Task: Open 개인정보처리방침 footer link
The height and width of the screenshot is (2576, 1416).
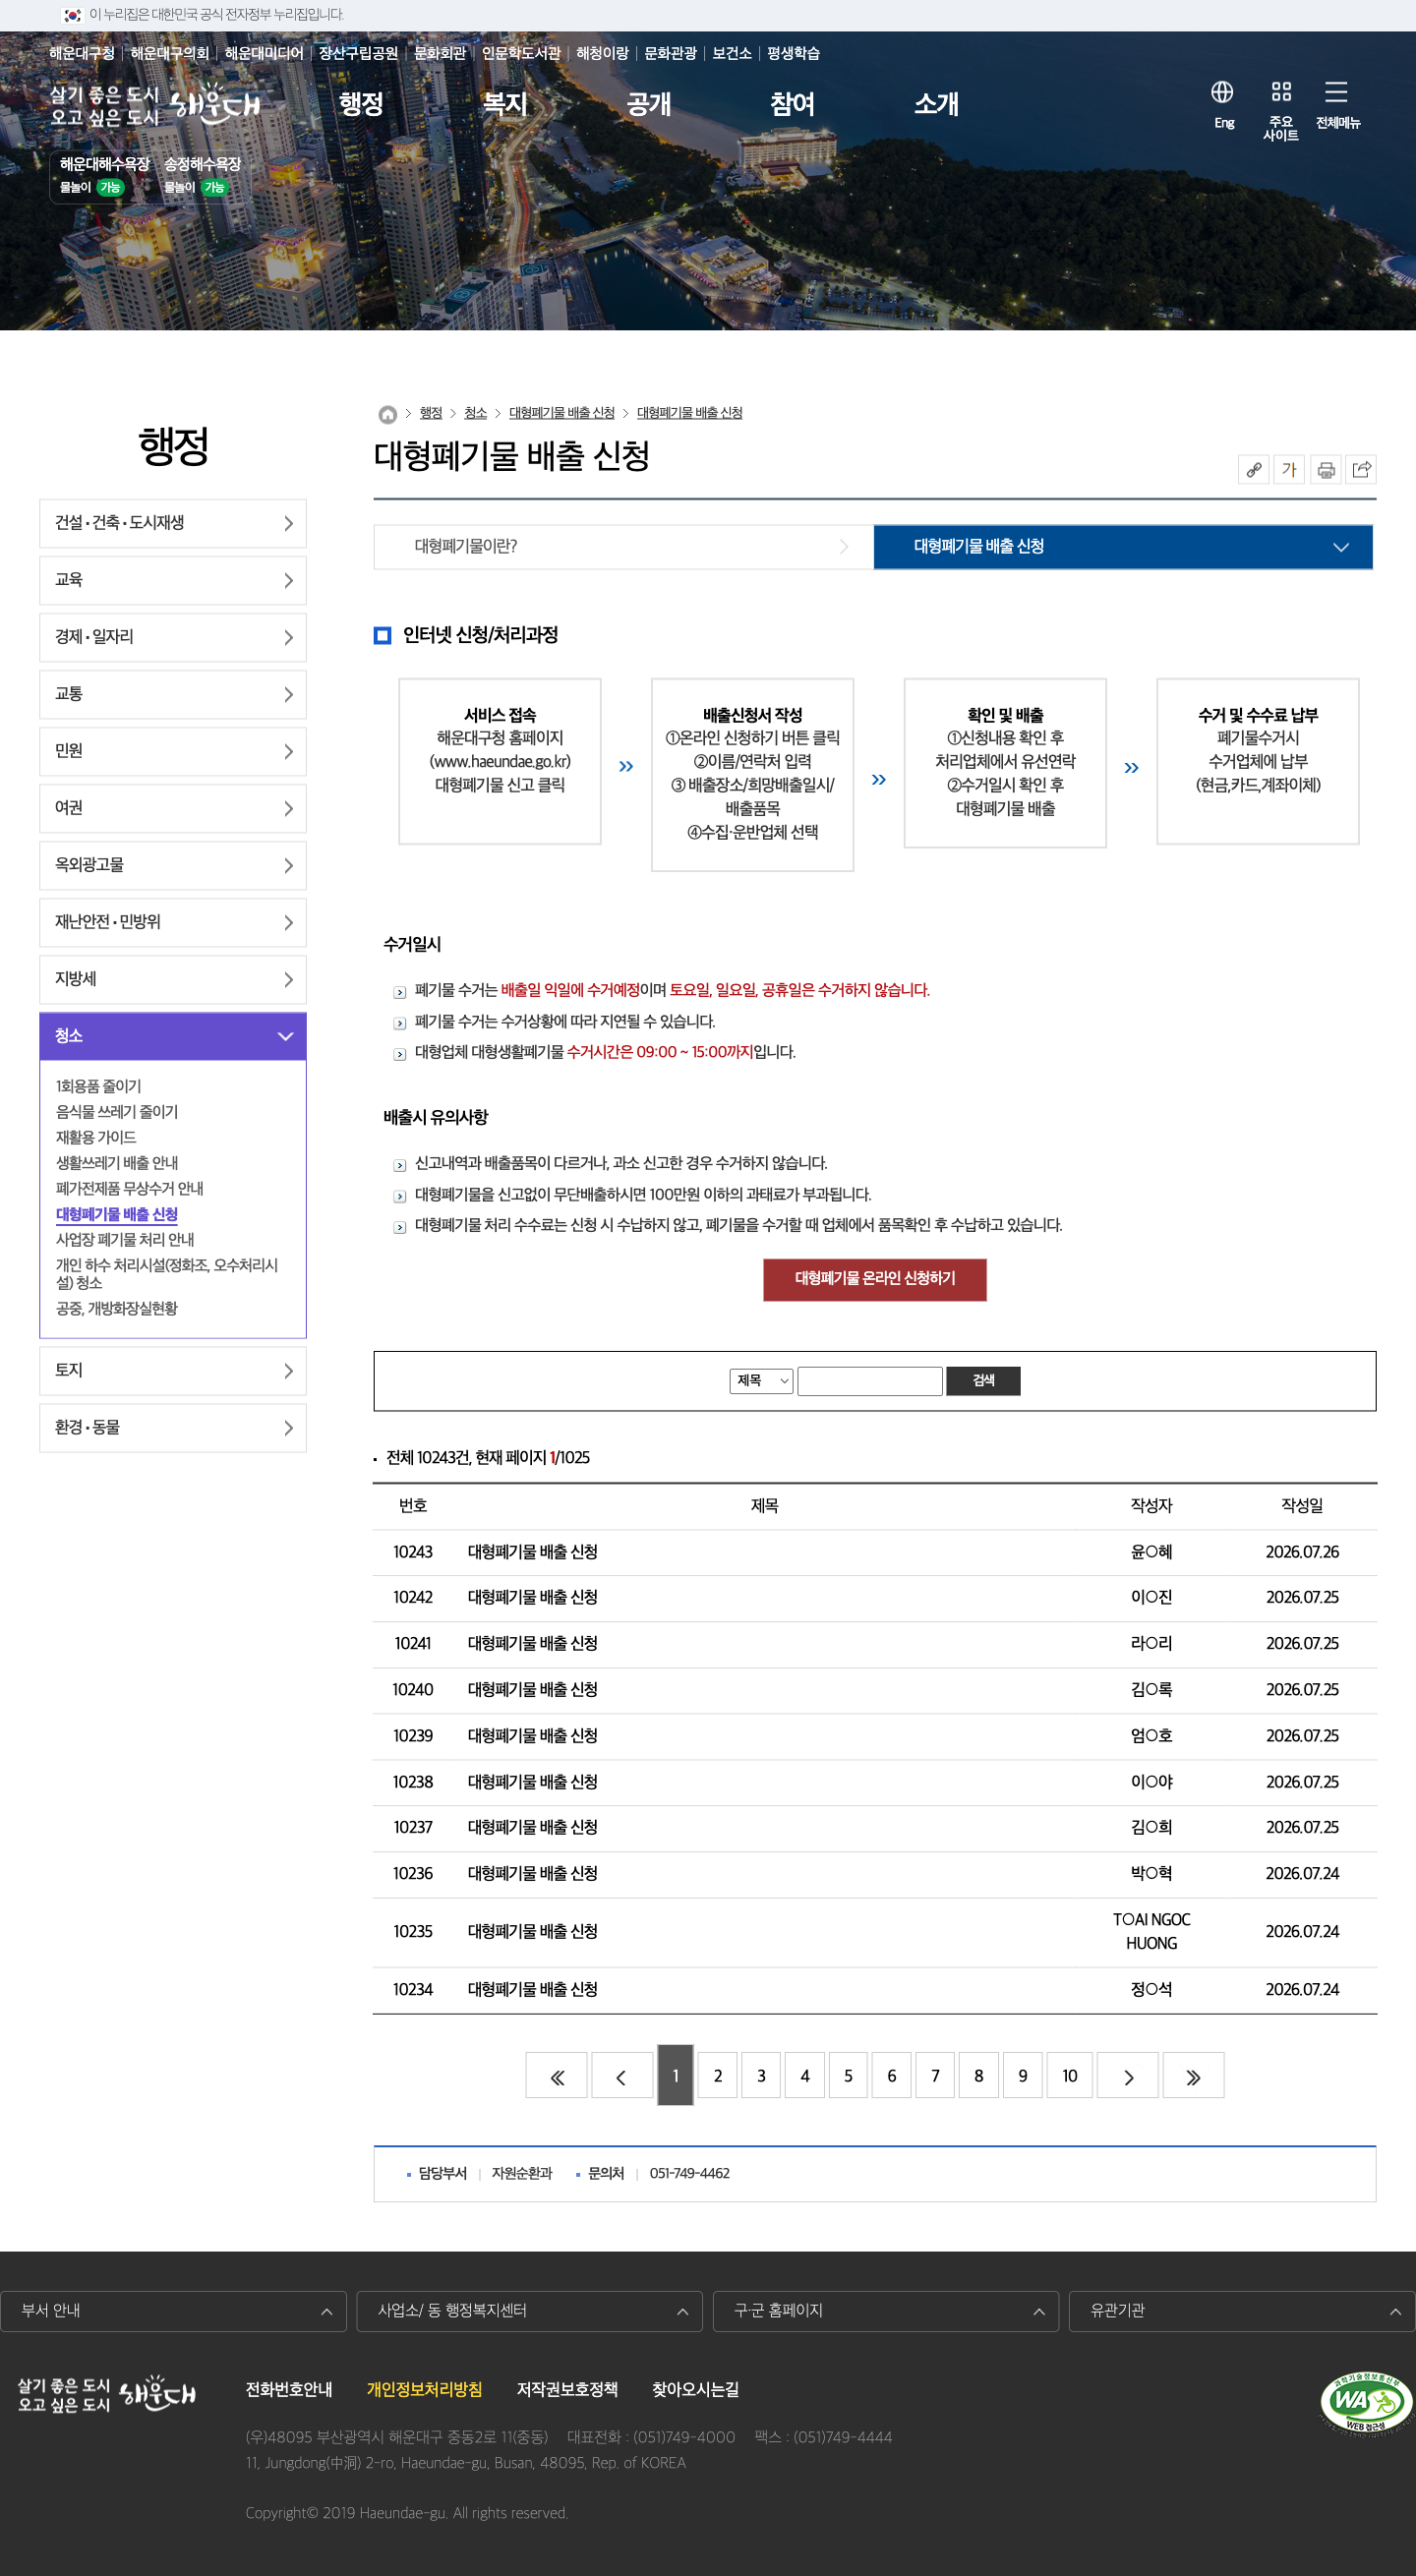Action: pyautogui.click(x=424, y=2390)
